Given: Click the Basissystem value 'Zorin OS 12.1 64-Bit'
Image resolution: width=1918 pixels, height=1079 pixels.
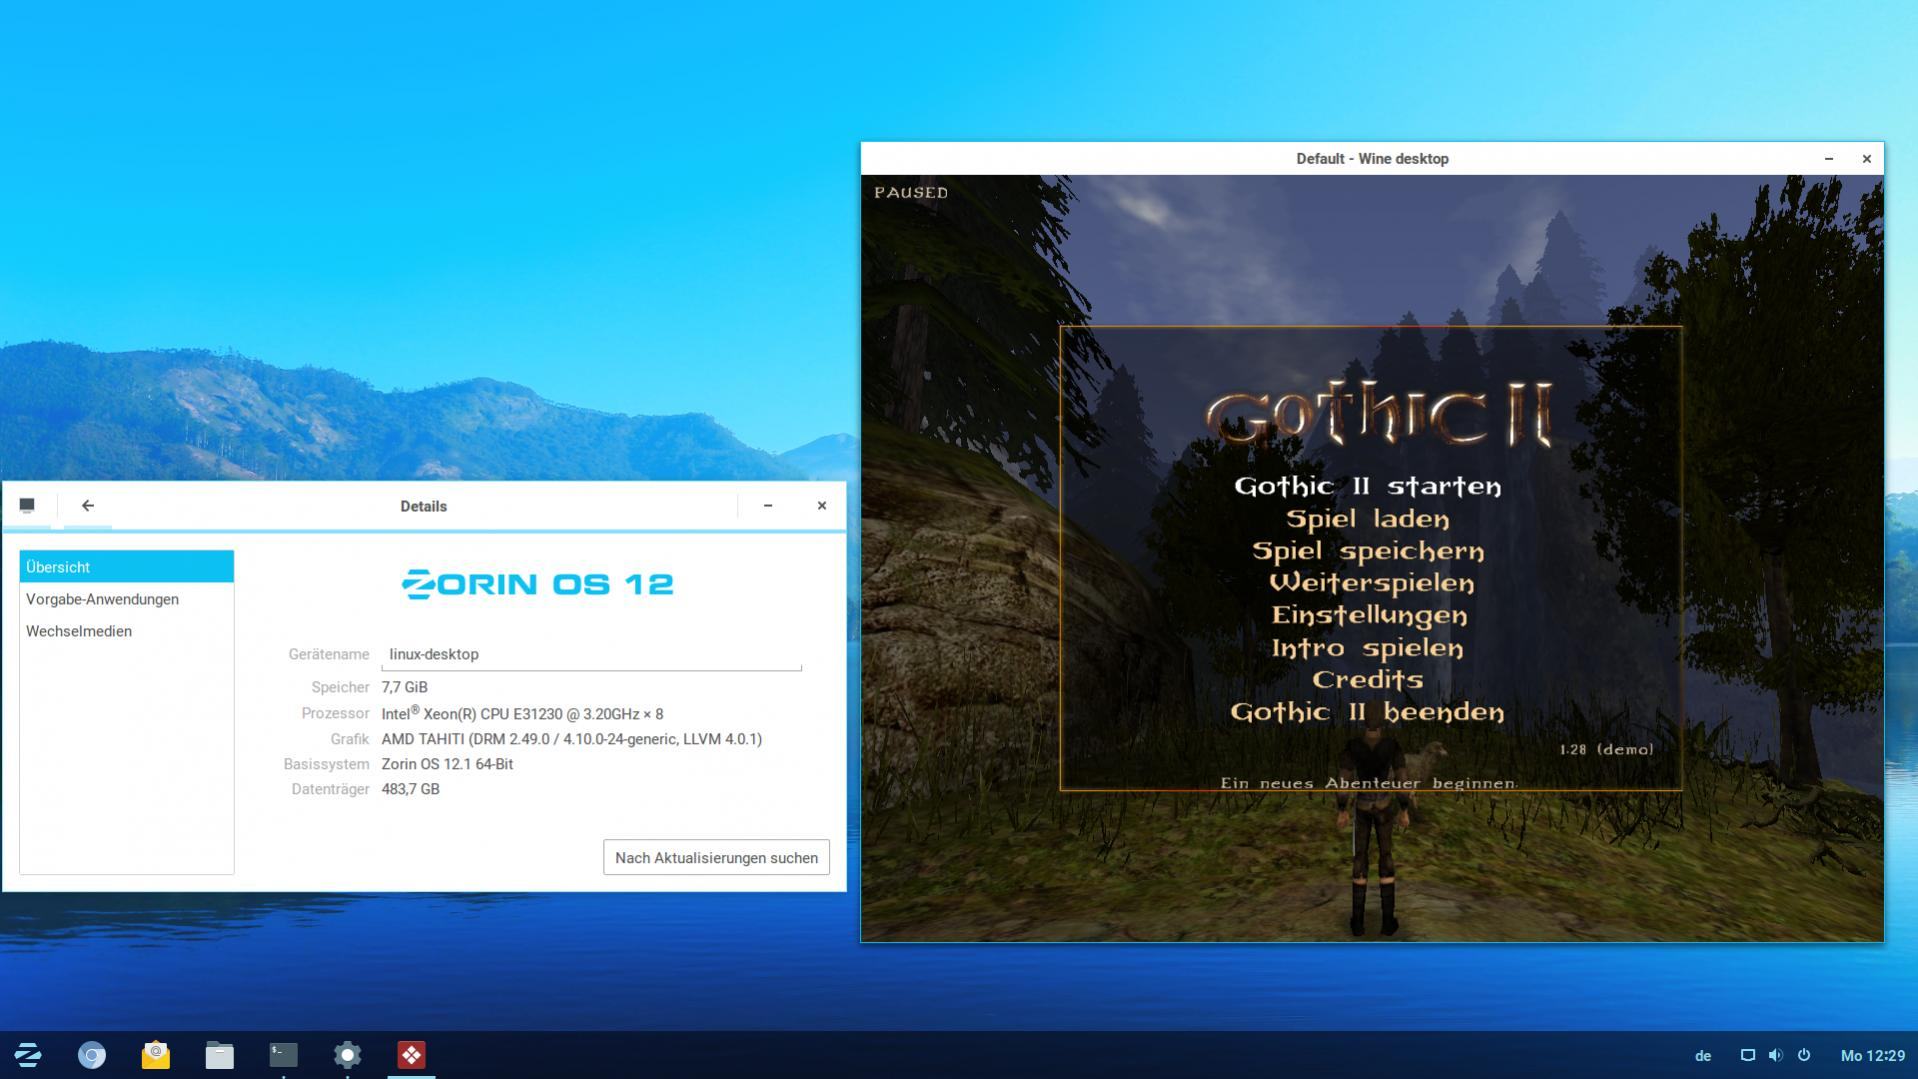Looking at the screenshot, I should point(447,764).
